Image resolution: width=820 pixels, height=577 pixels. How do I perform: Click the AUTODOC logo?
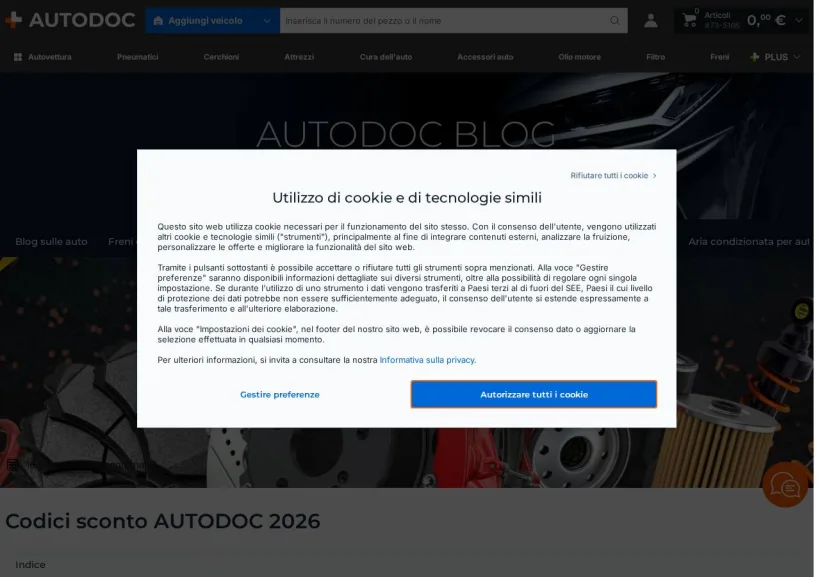(x=70, y=20)
